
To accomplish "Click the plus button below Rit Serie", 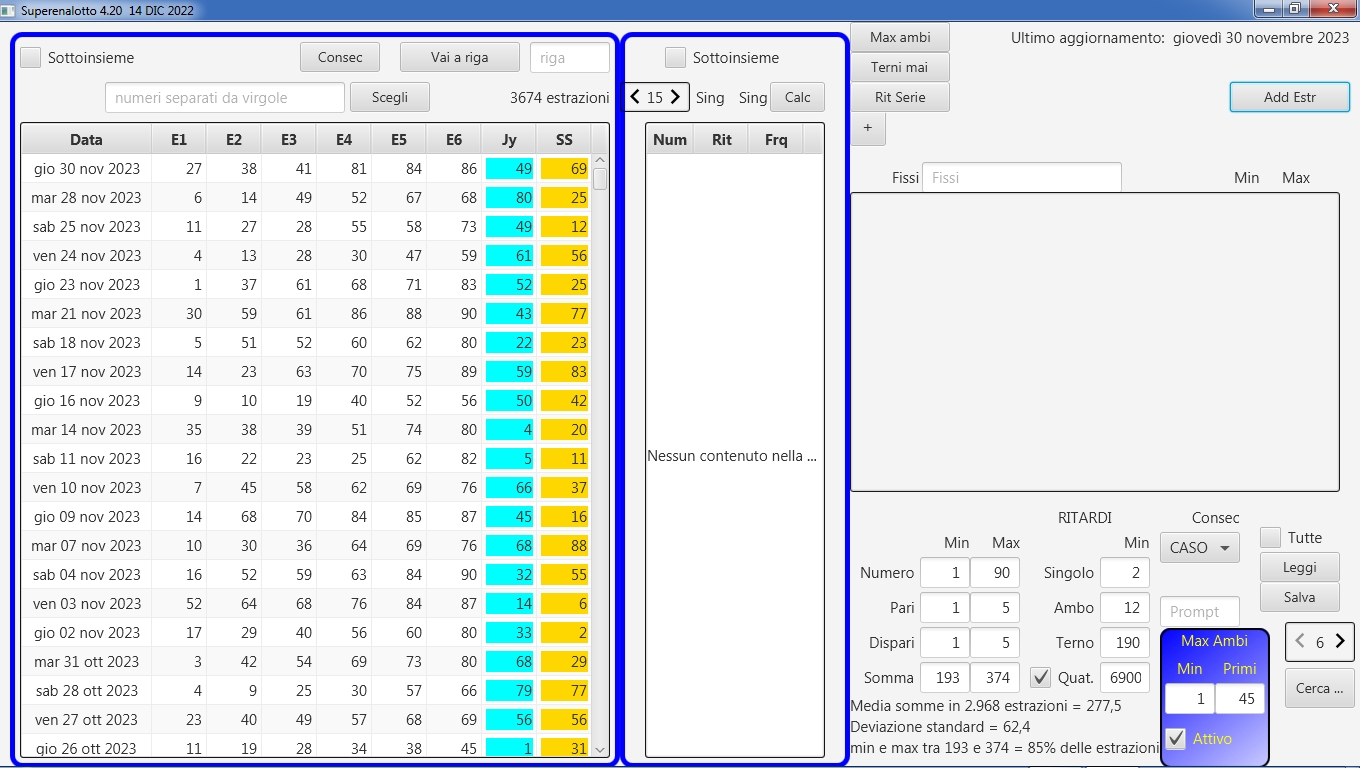I will (868, 128).
